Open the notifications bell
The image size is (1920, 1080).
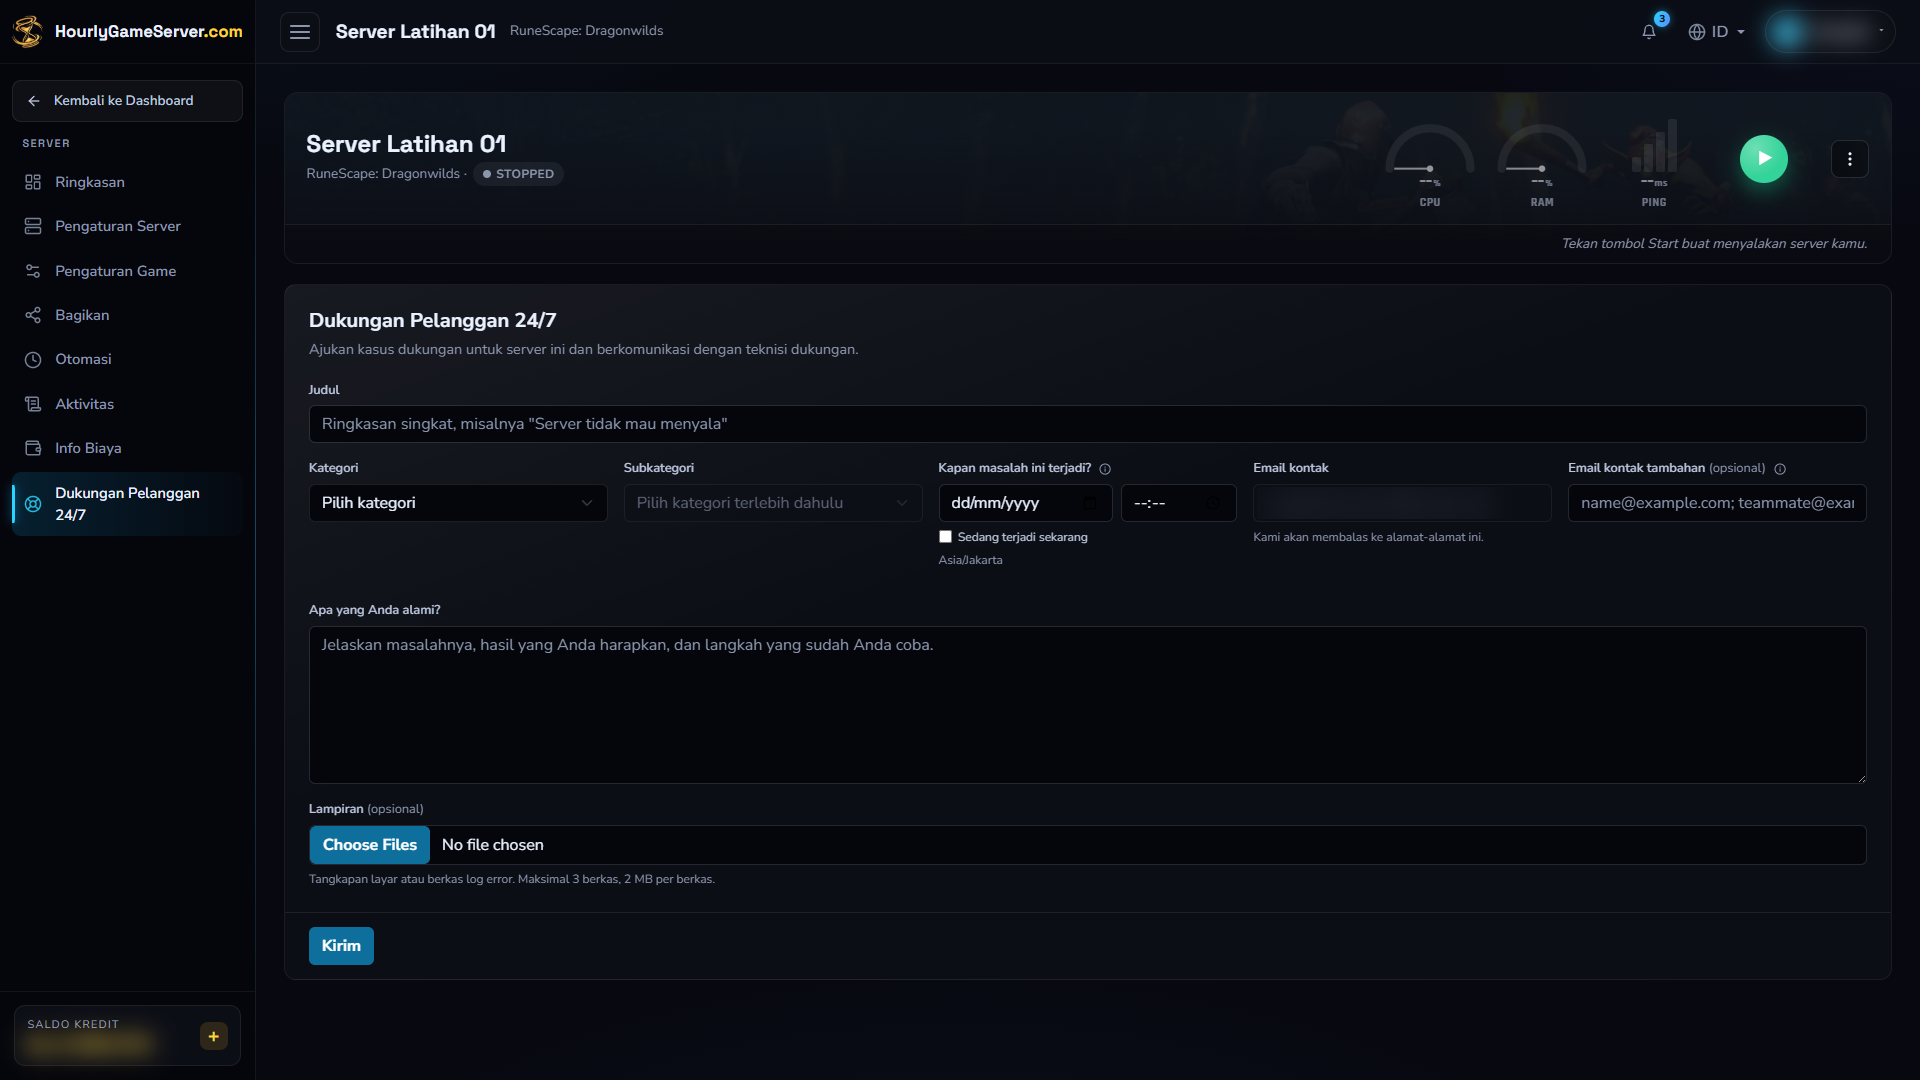point(1649,32)
